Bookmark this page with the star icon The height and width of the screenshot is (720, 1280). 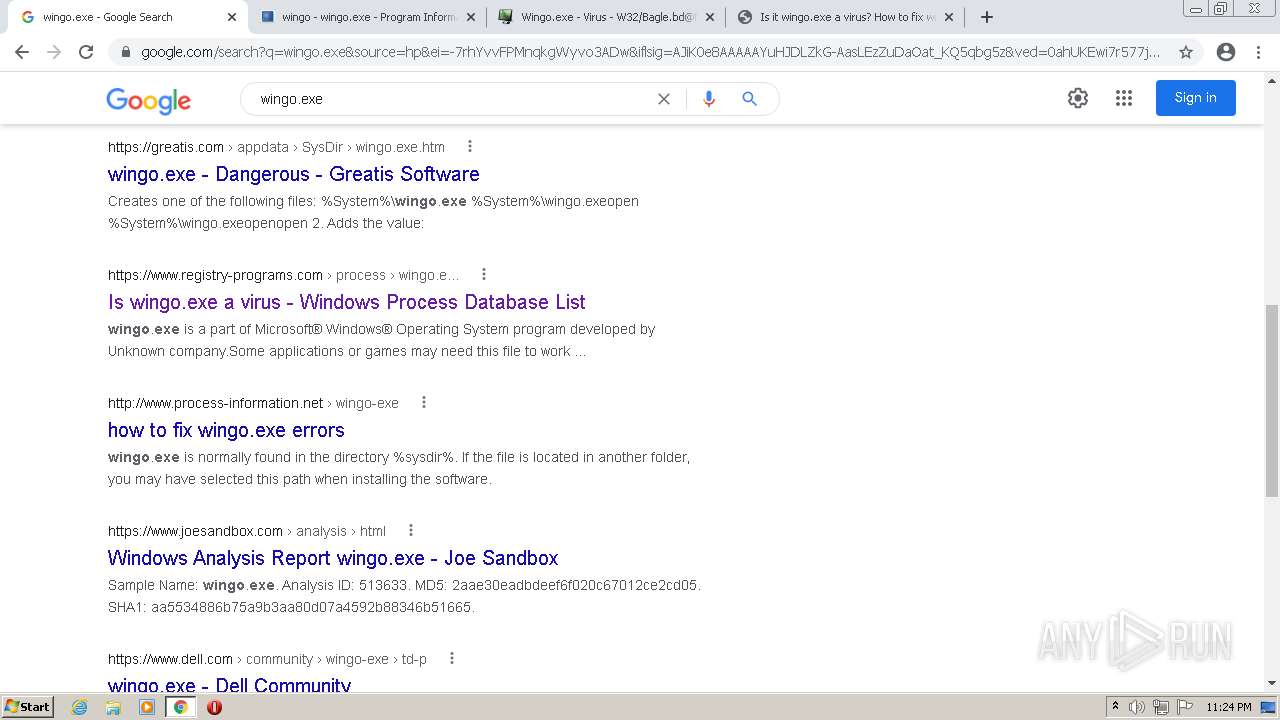pyautogui.click(x=1186, y=52)
